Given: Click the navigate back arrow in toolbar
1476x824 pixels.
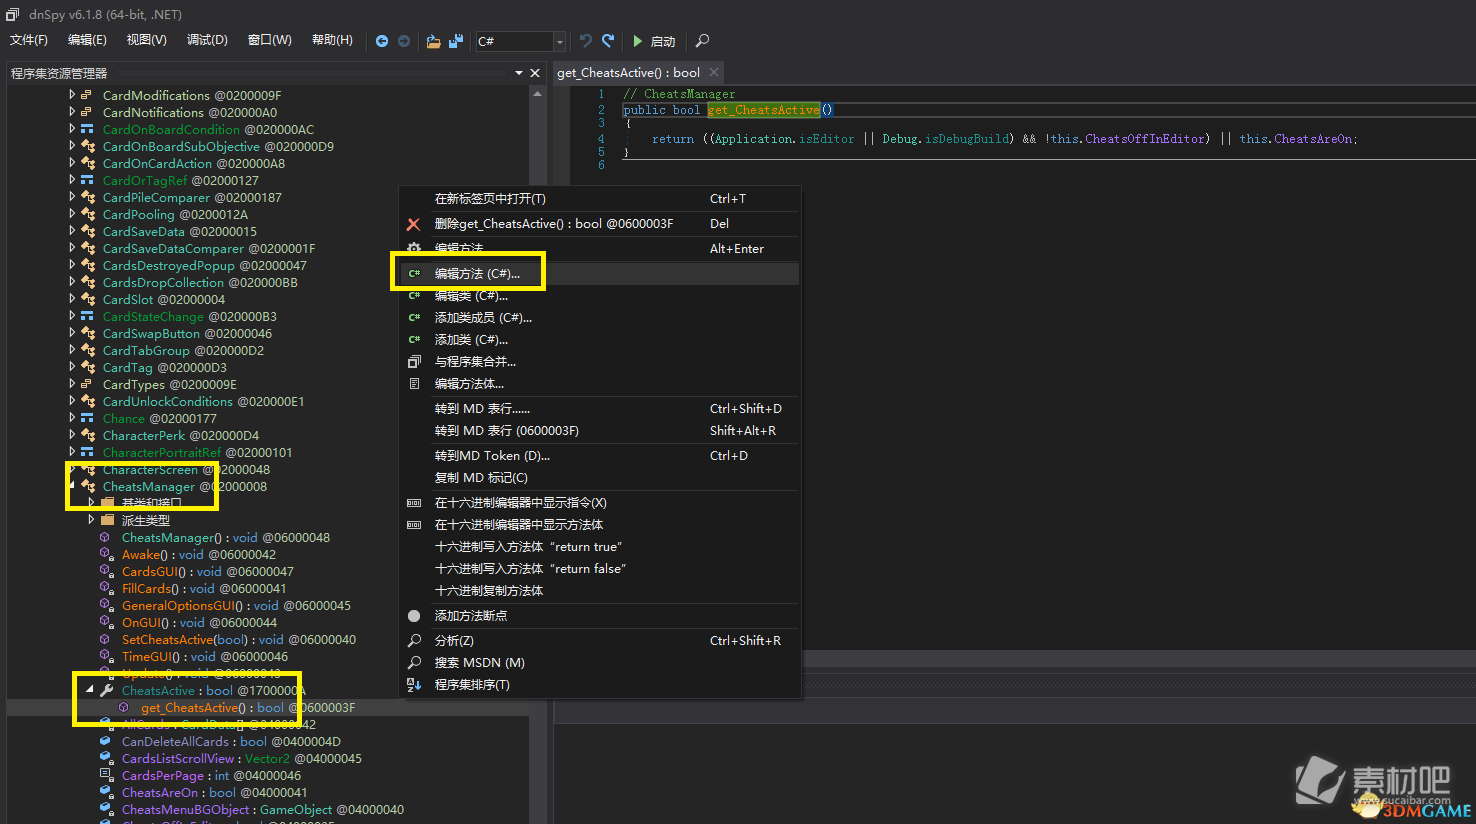Looking at the screenshot, I should [x=382, y=41].
